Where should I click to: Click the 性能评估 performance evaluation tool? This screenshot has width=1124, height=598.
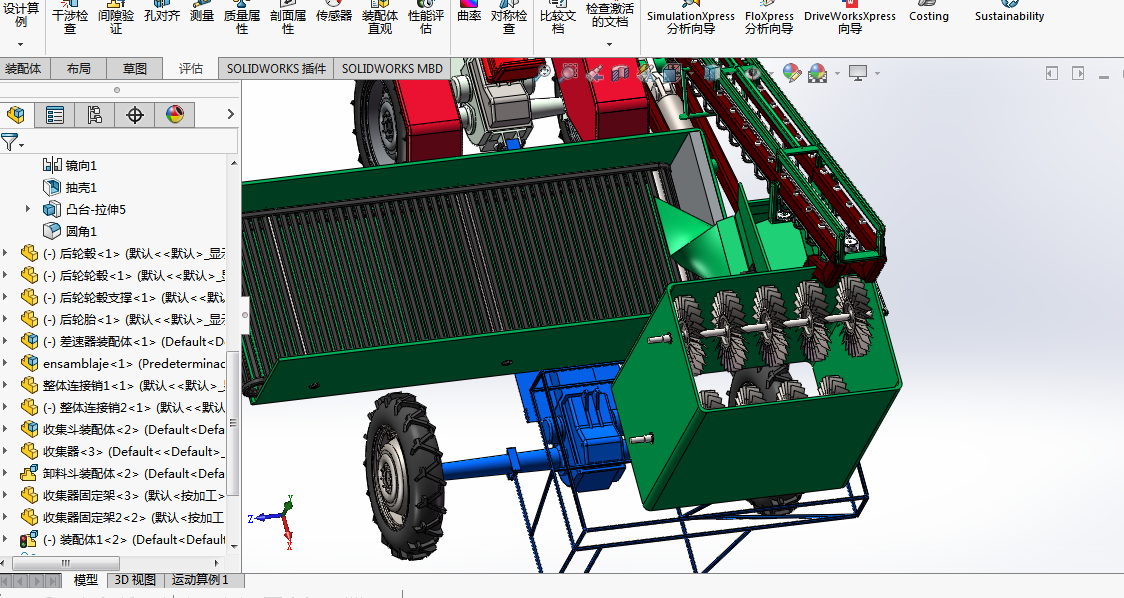(426, 19)
